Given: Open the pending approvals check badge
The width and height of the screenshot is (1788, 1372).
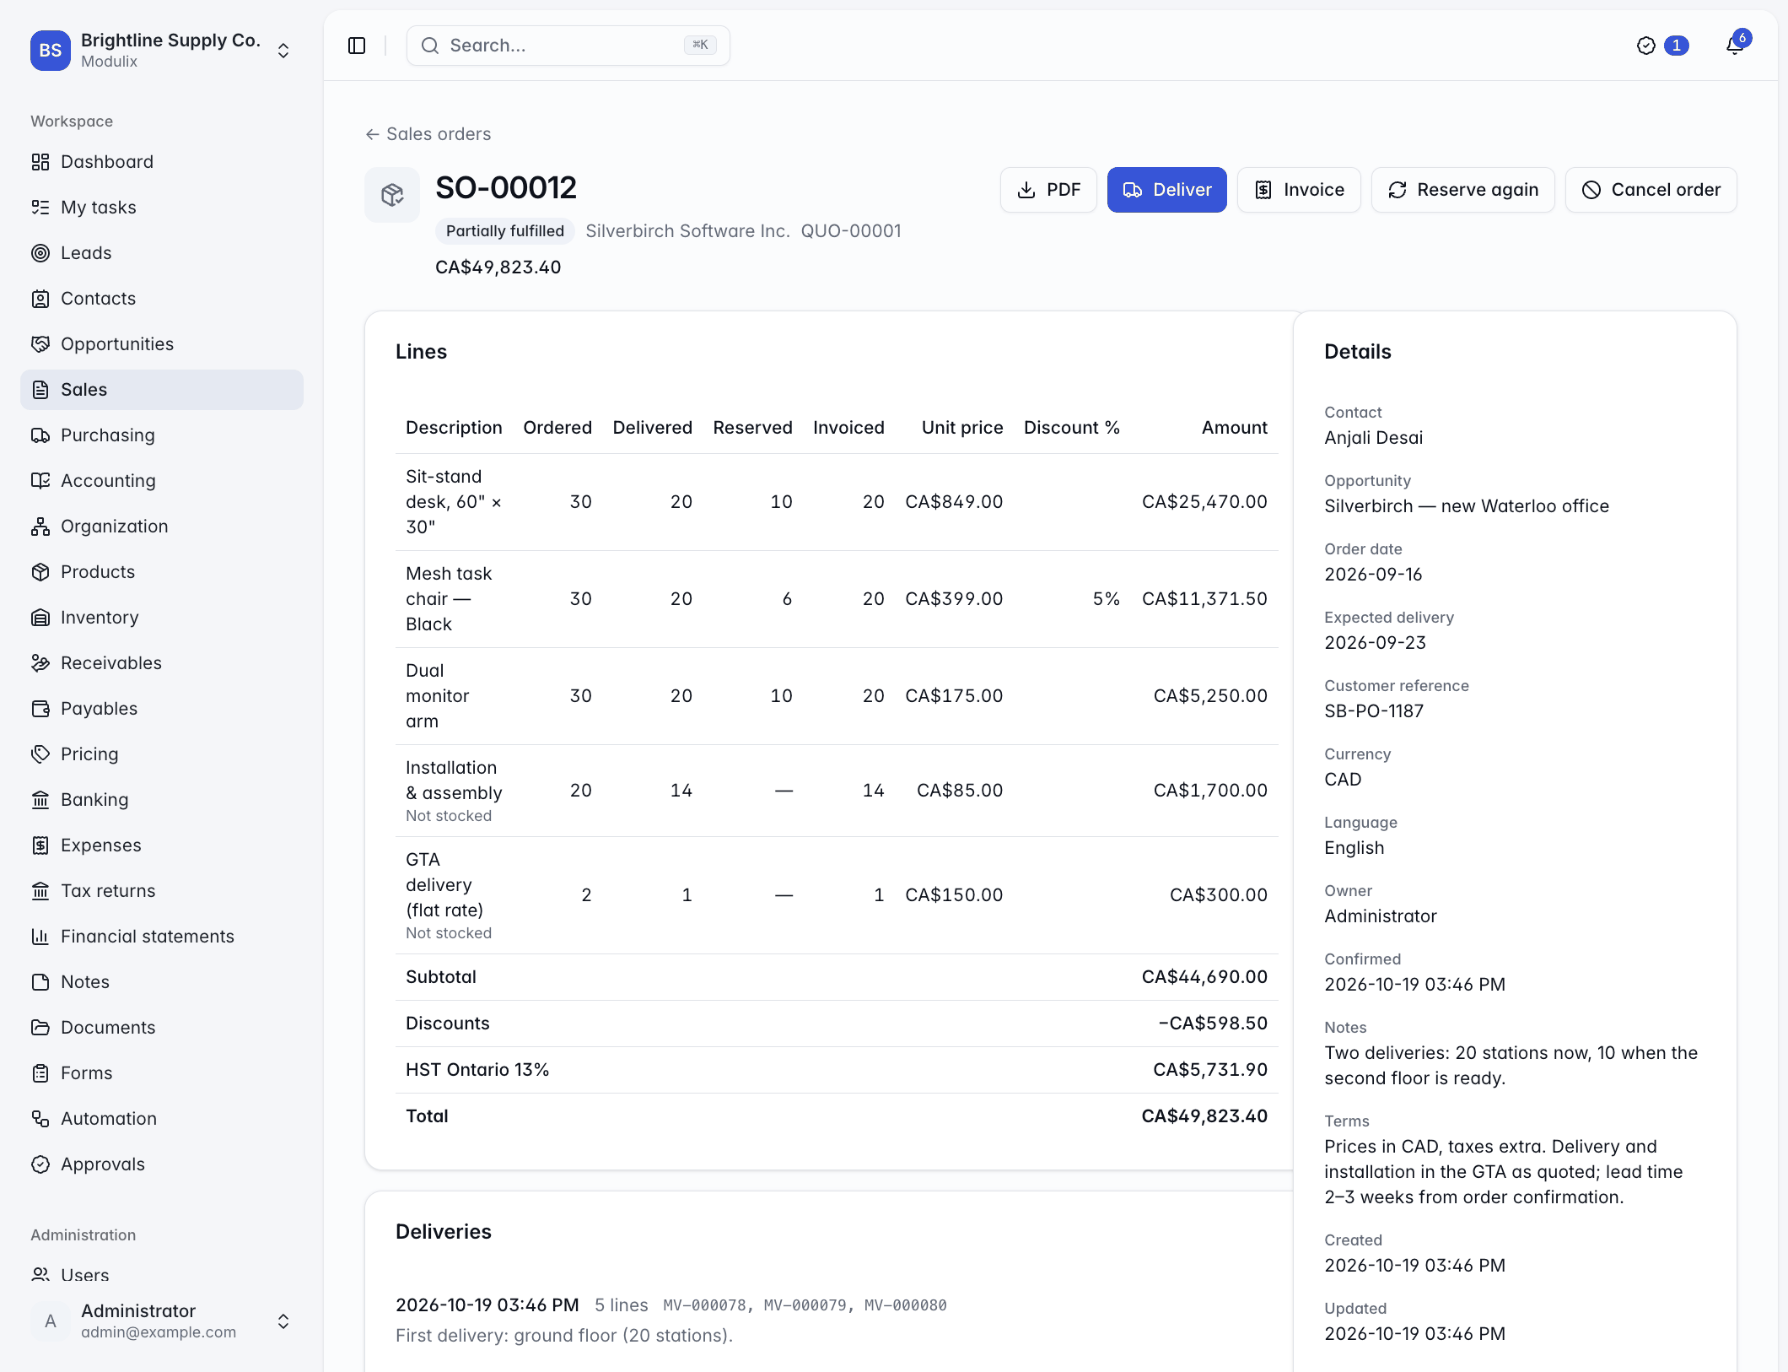Looking at the screenshot, I should pyautogui.click(x=1662, y=46).
